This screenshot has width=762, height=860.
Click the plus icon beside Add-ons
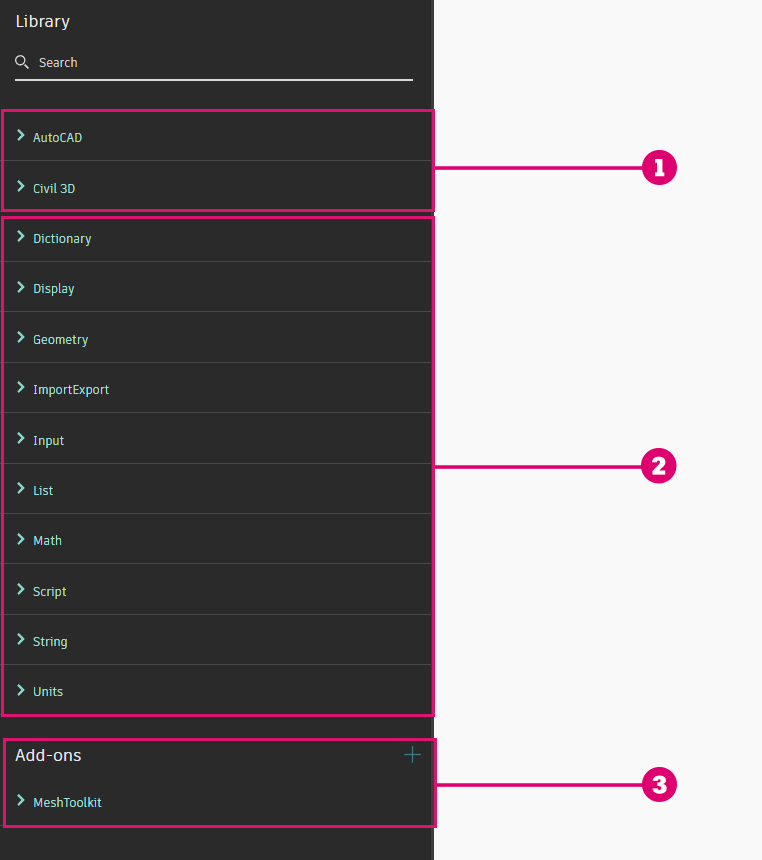coord(412,755)
